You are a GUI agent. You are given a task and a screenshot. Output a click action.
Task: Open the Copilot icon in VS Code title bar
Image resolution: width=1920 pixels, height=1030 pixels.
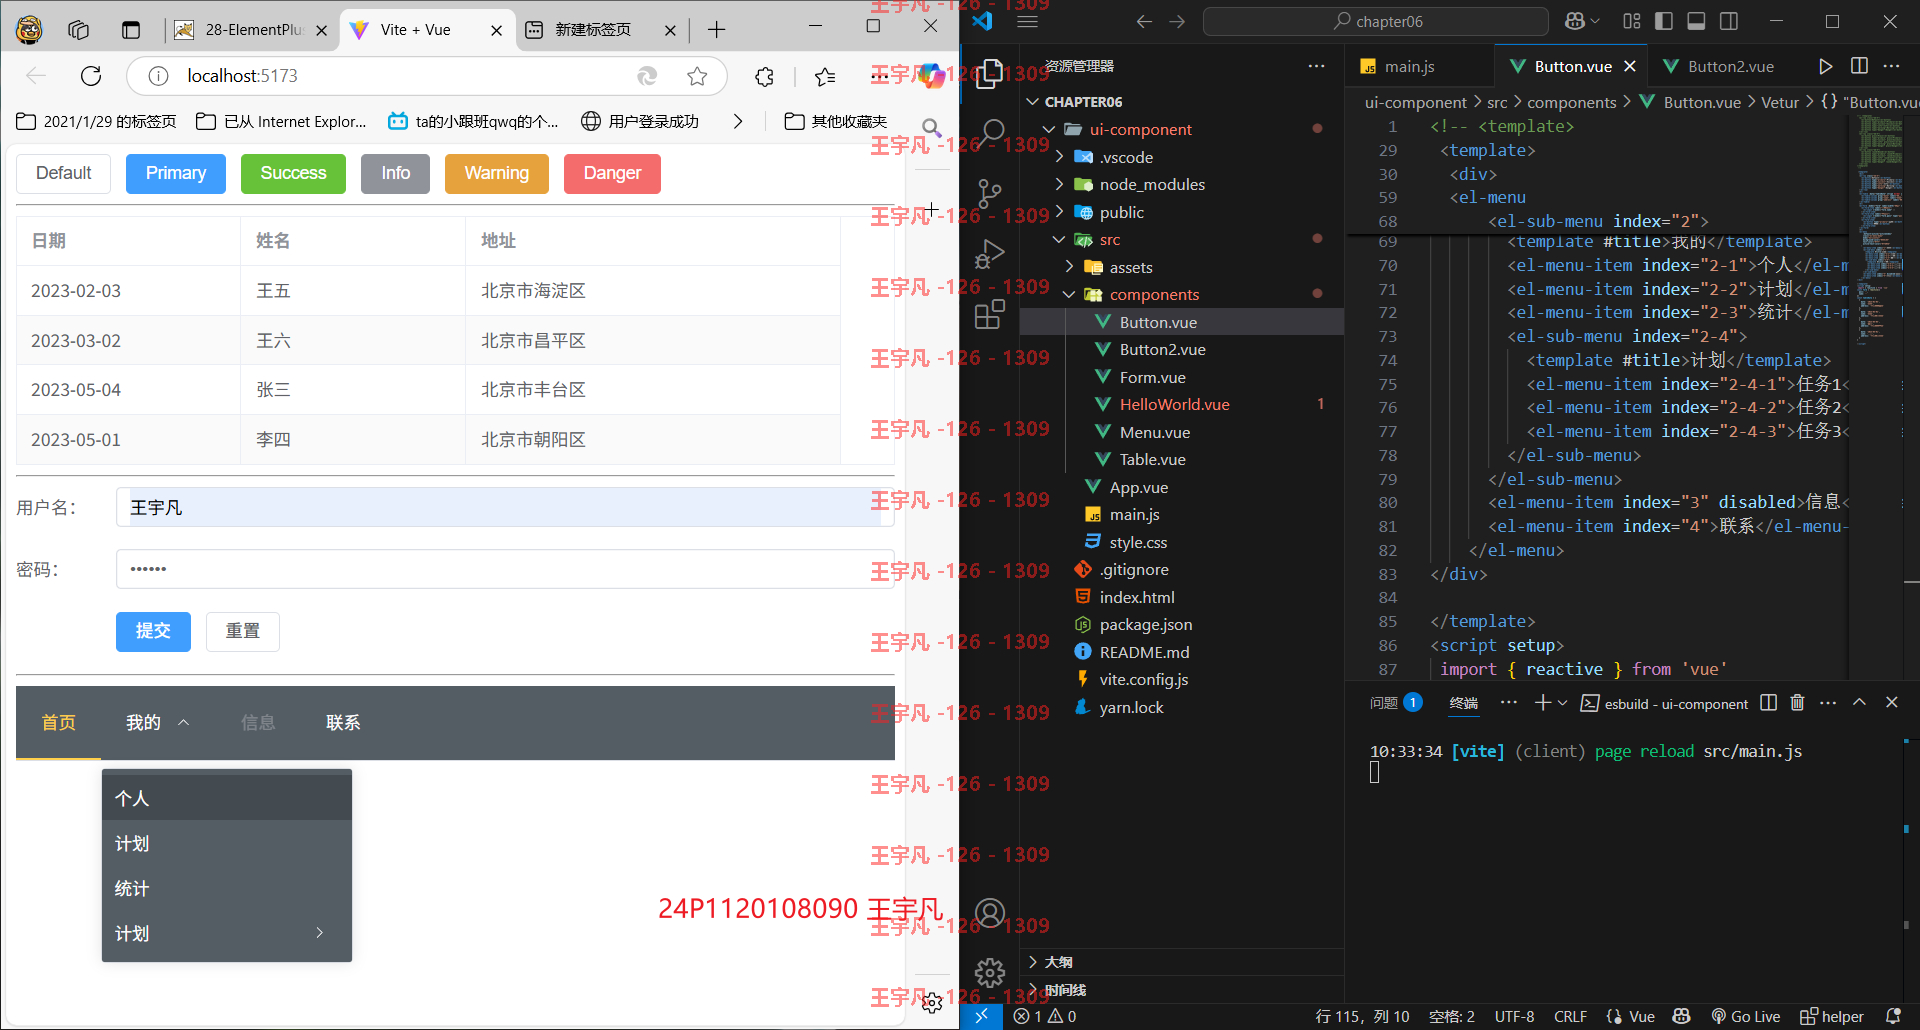1575,21
